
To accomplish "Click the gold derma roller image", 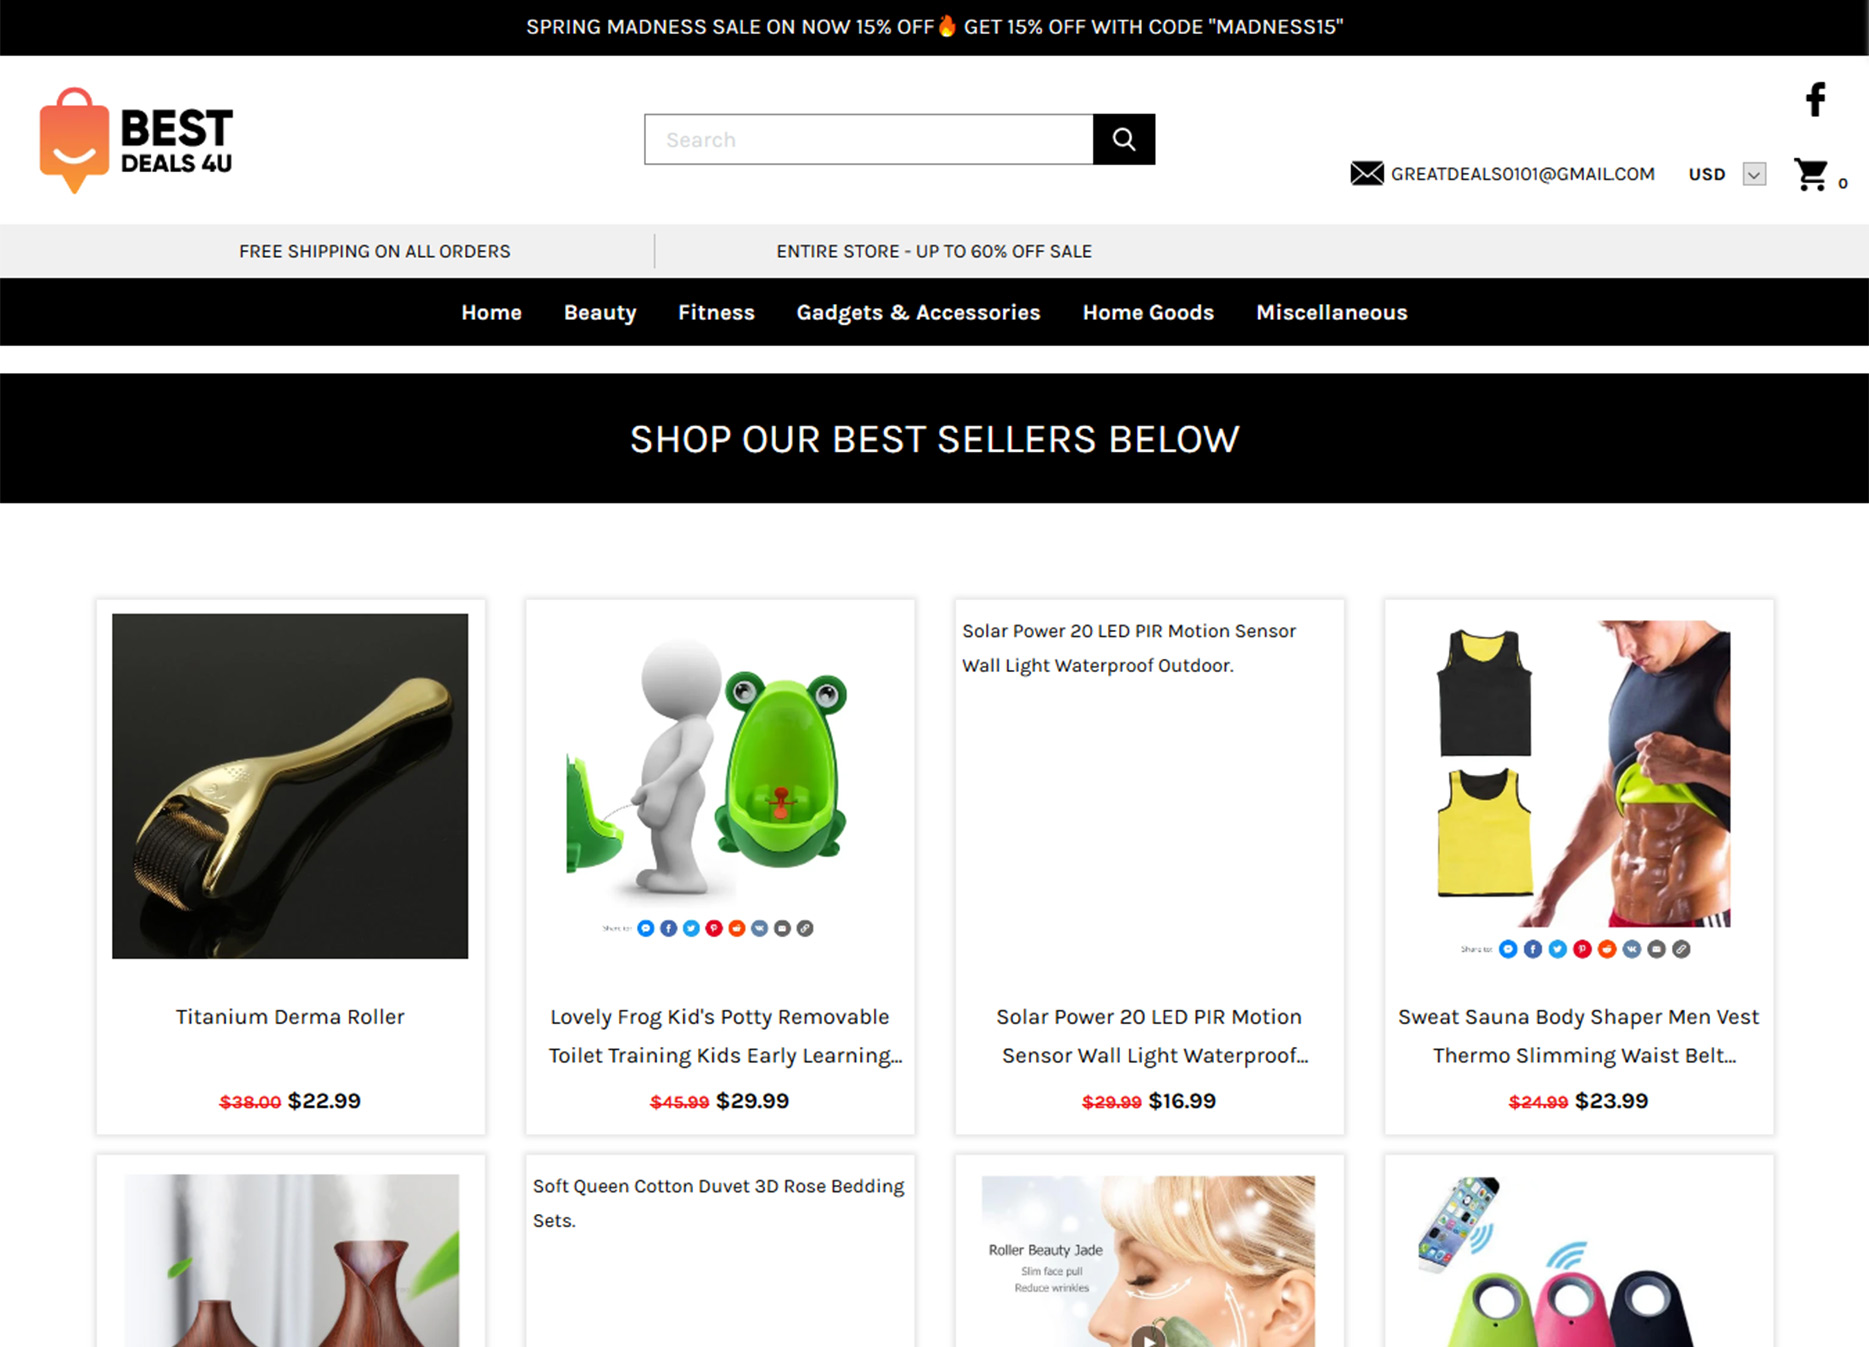I will pyautogui.click(x=290, y=786).
